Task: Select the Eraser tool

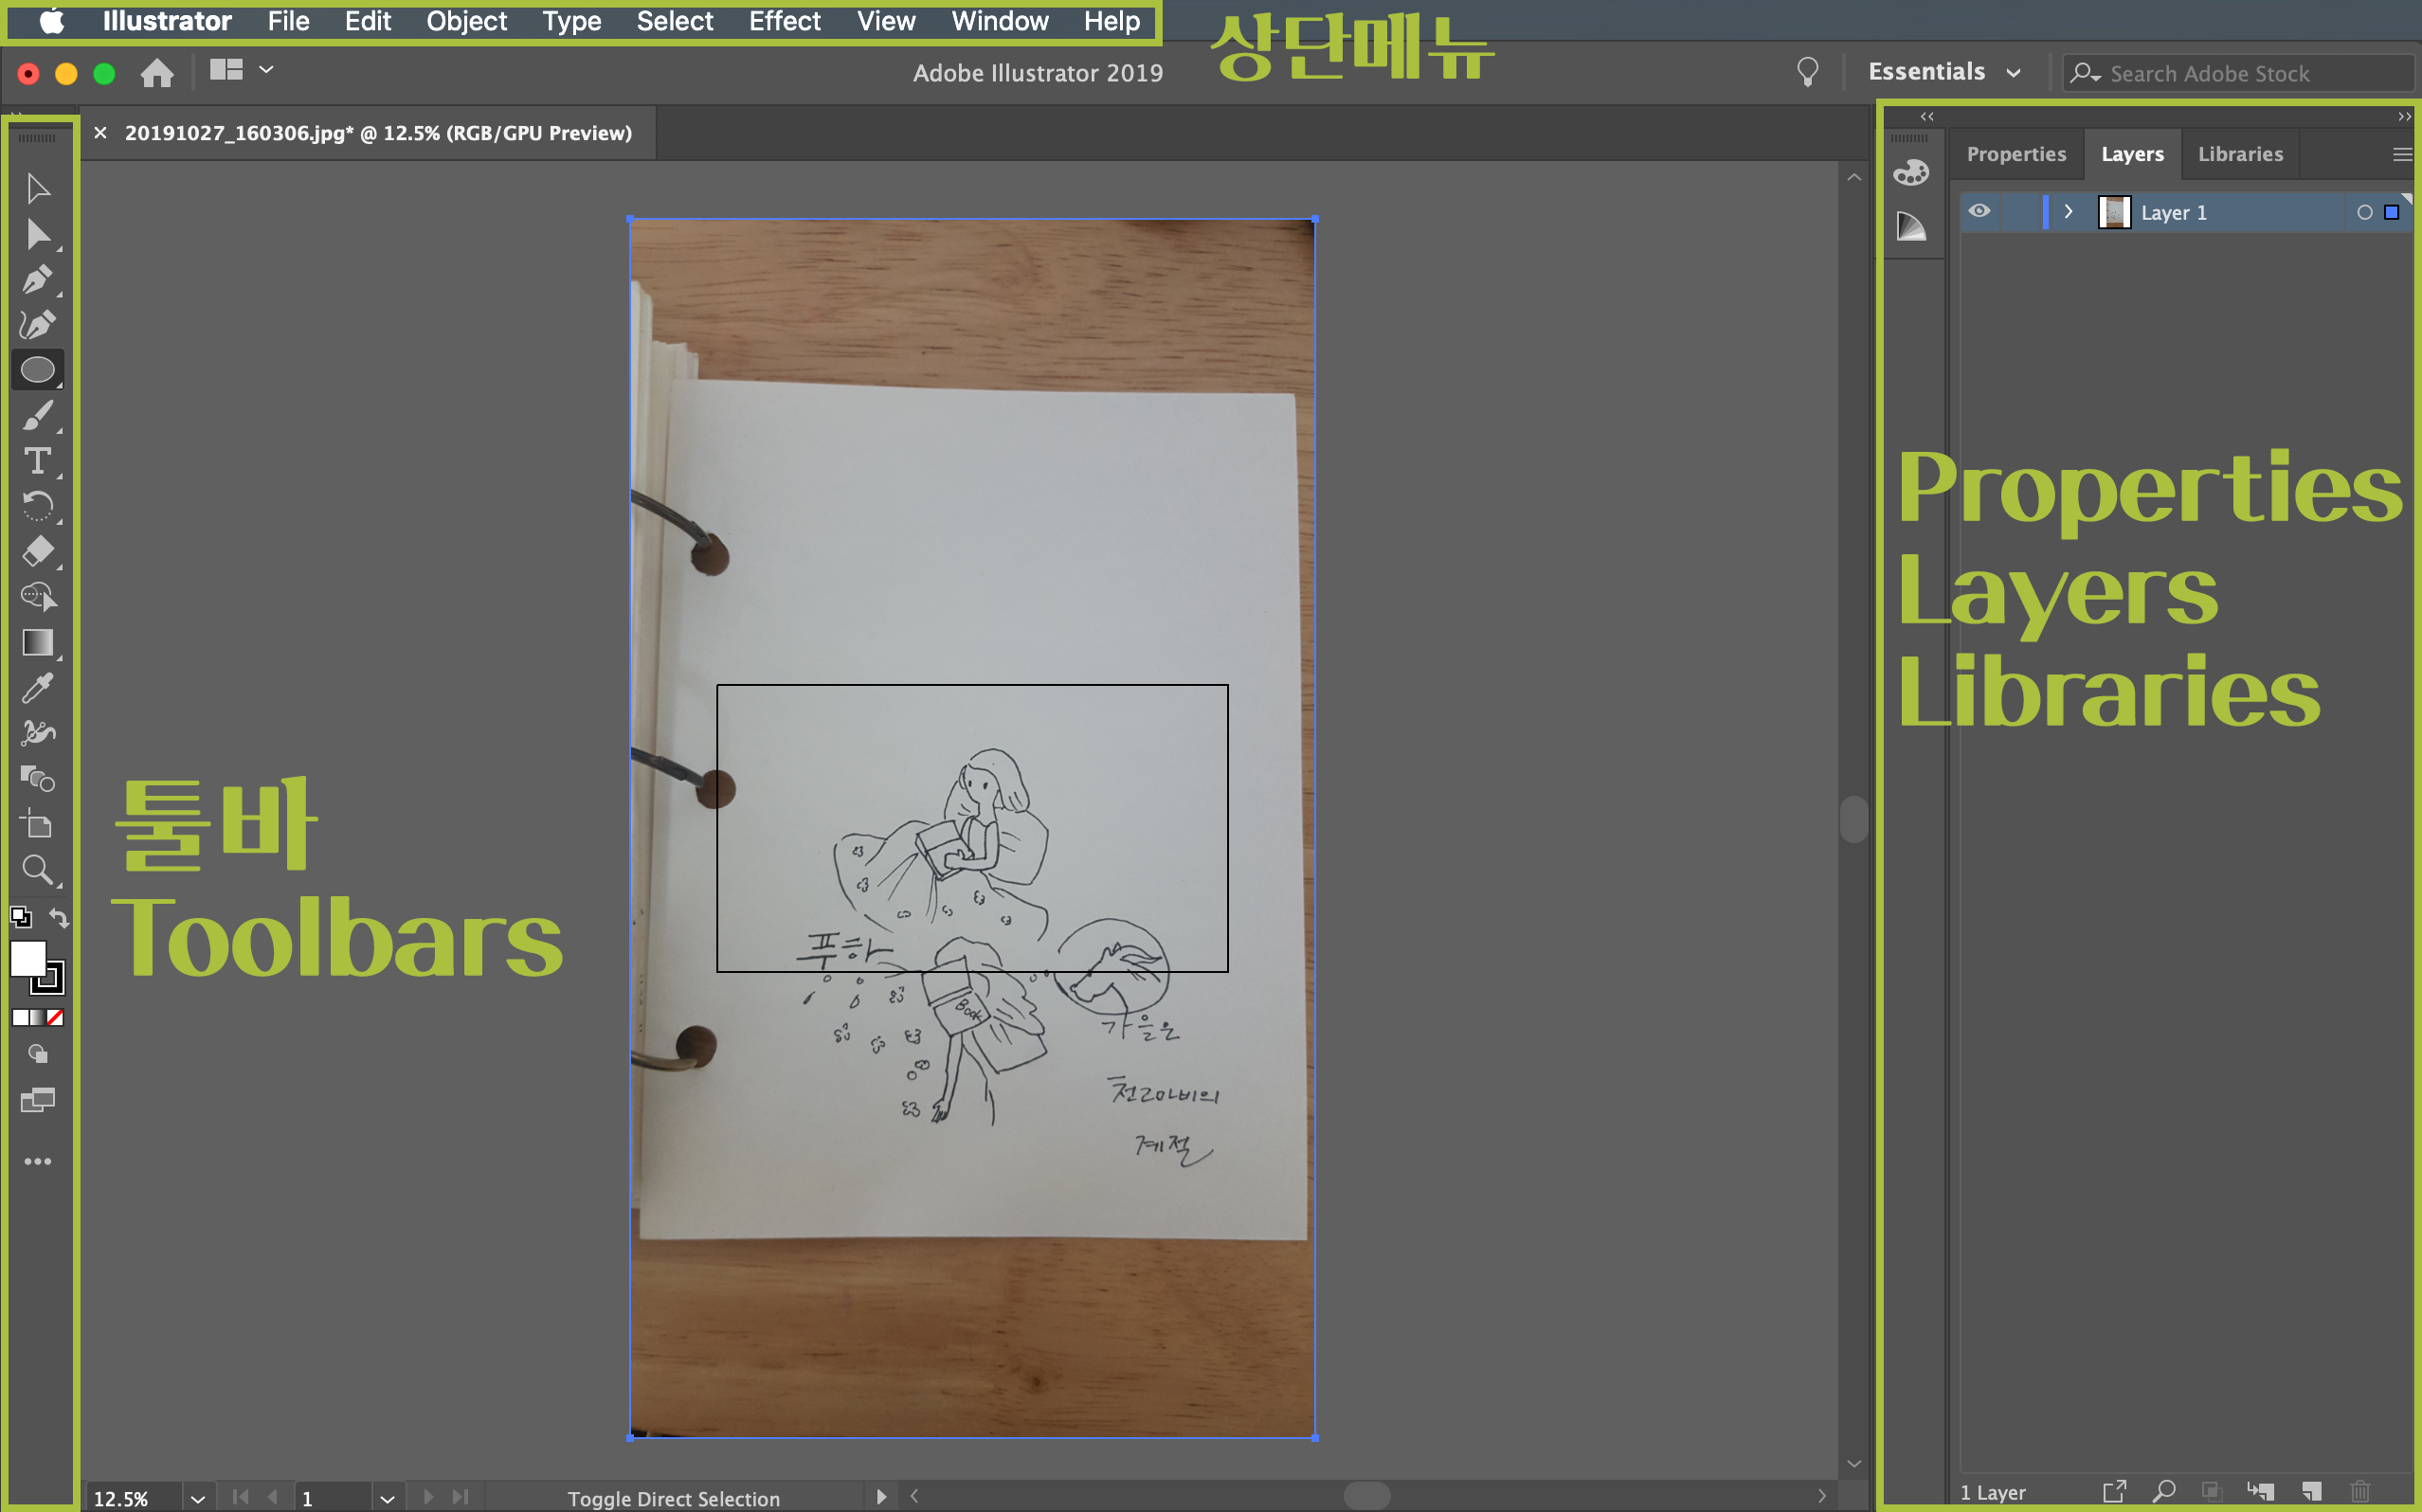Action: click(x=37, y=551)
